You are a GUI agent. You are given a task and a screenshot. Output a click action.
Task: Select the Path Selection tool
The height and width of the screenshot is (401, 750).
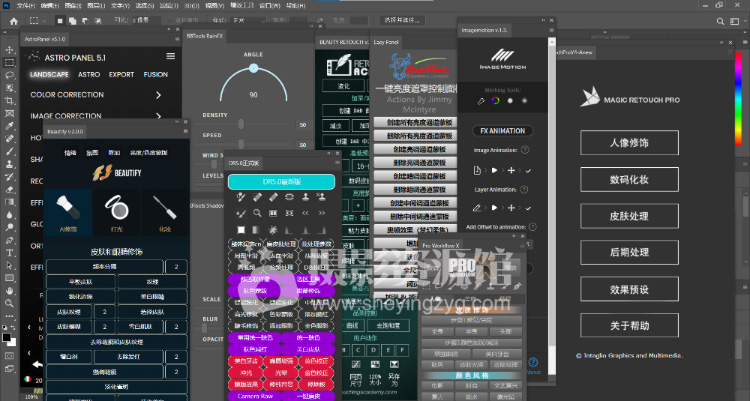point(9,265)
